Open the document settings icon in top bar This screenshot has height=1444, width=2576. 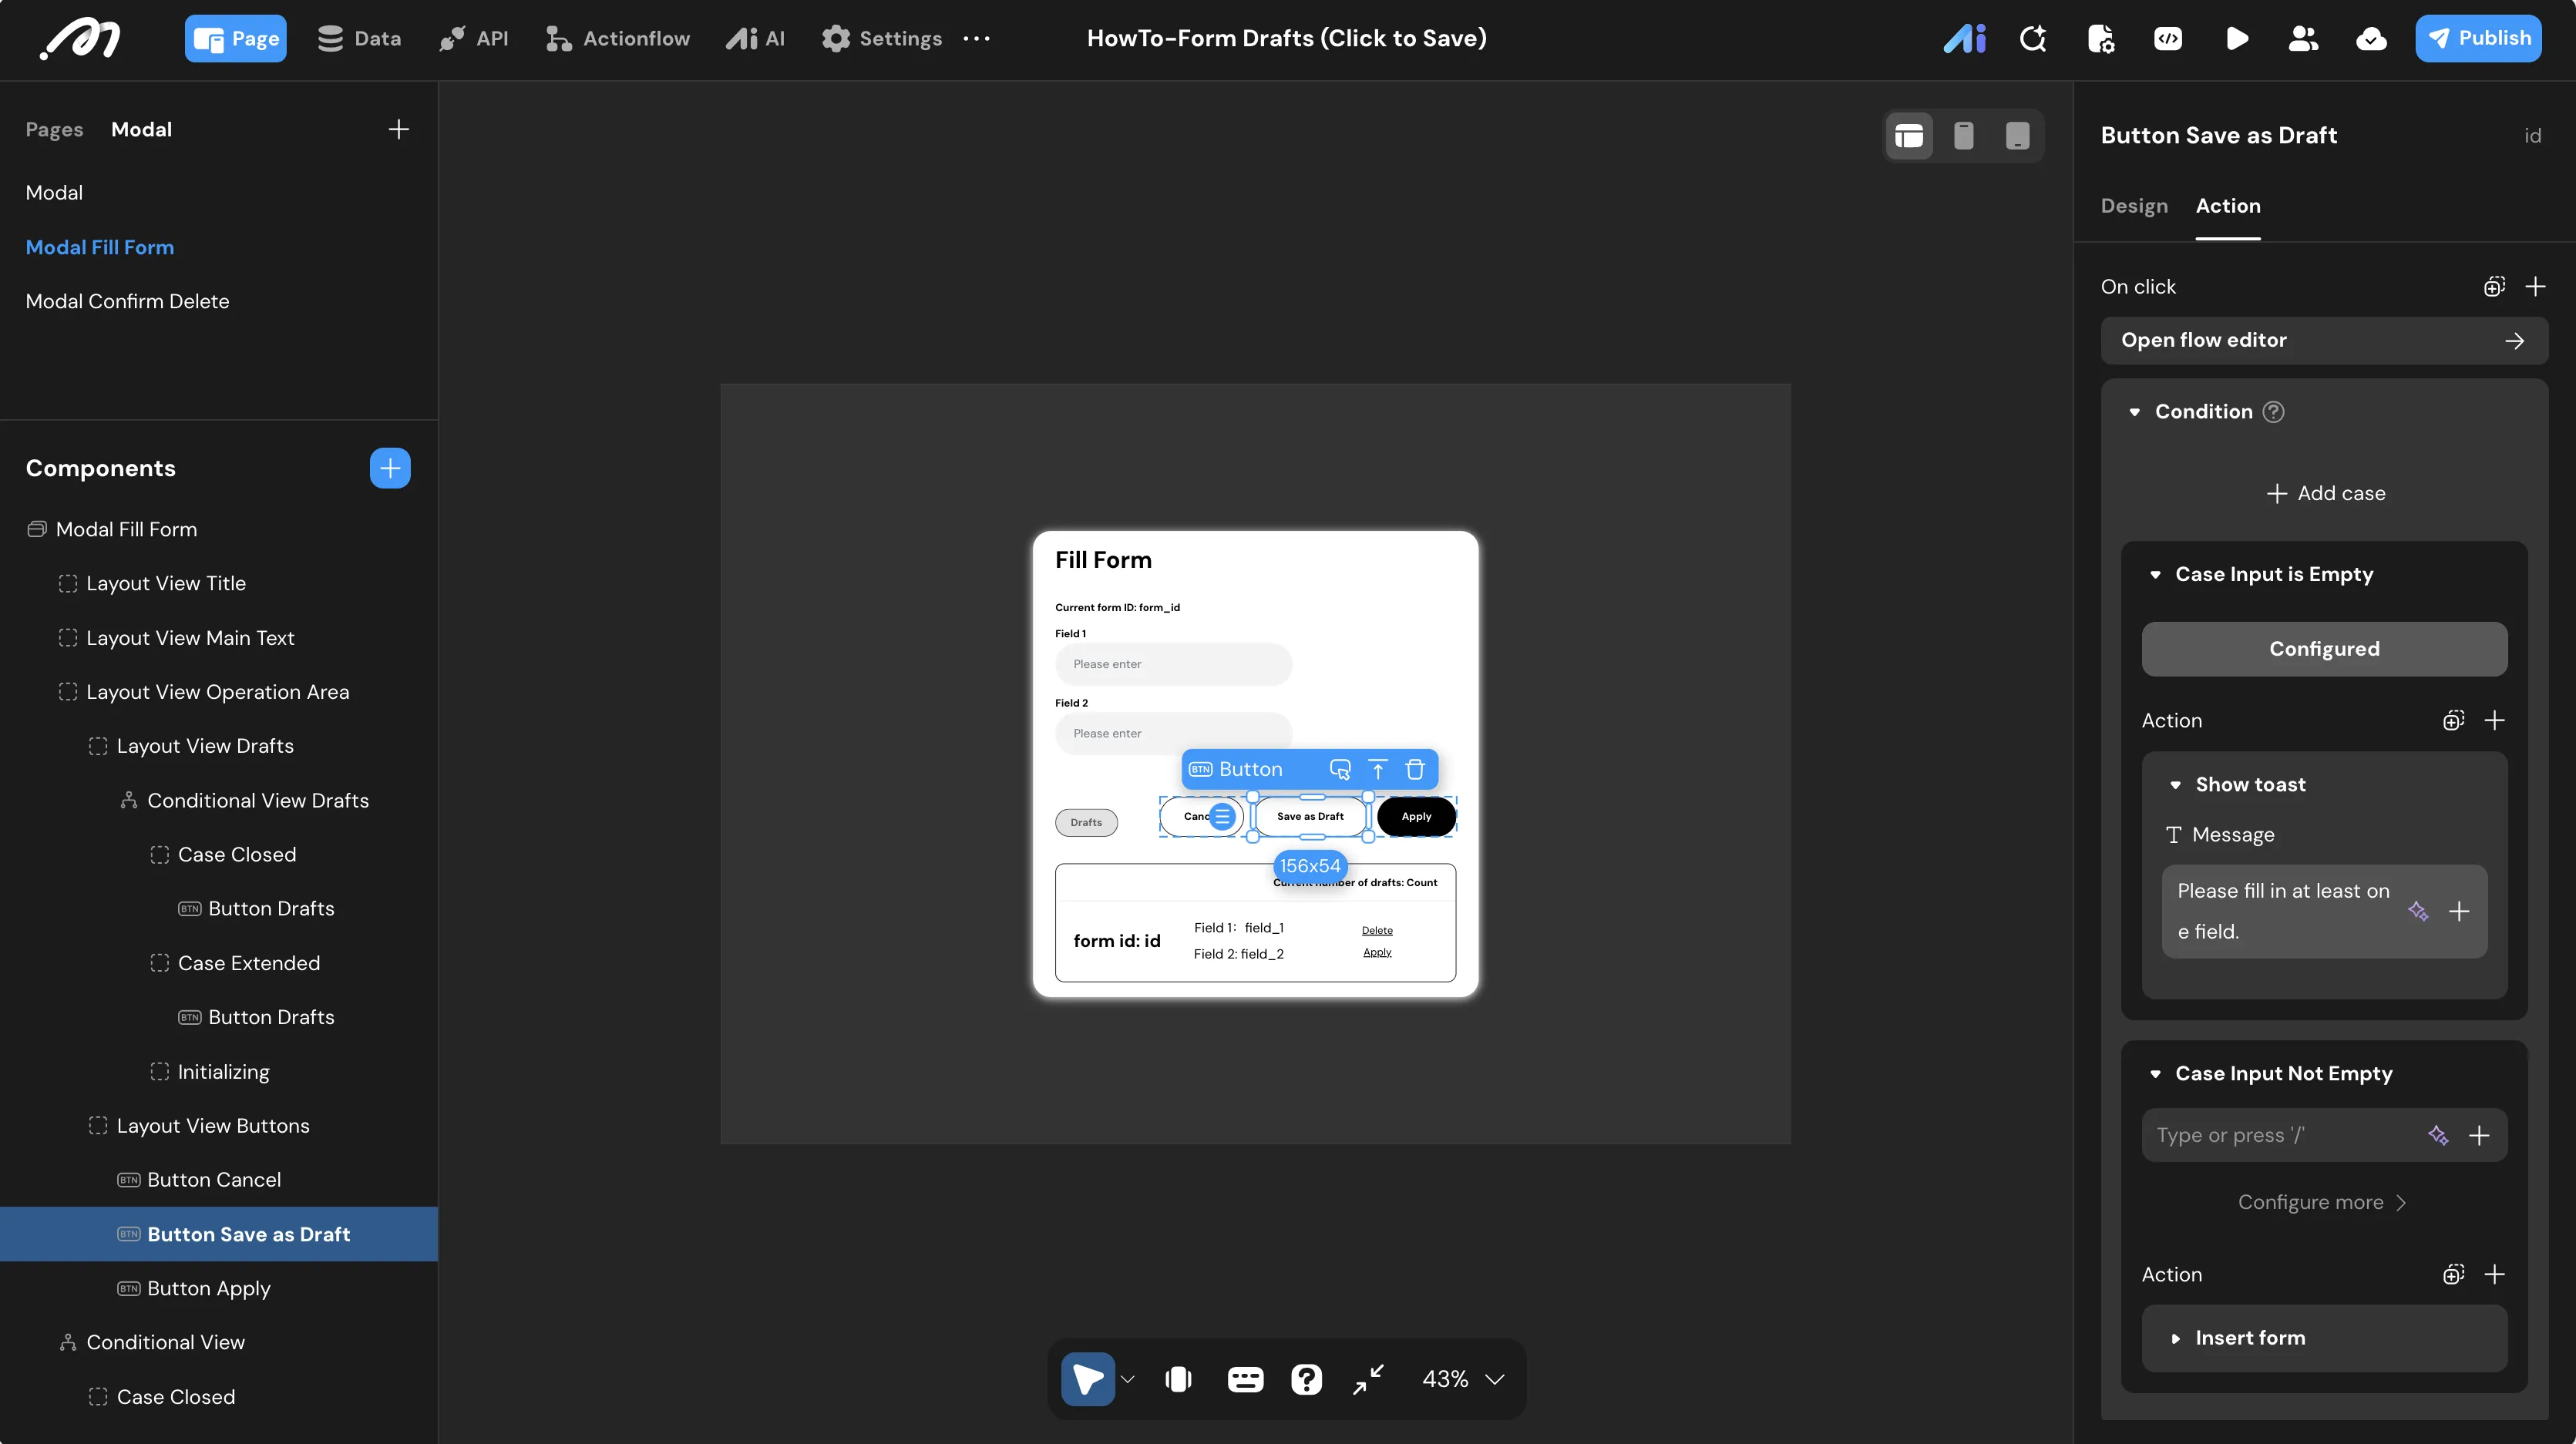click(2101, 39)
